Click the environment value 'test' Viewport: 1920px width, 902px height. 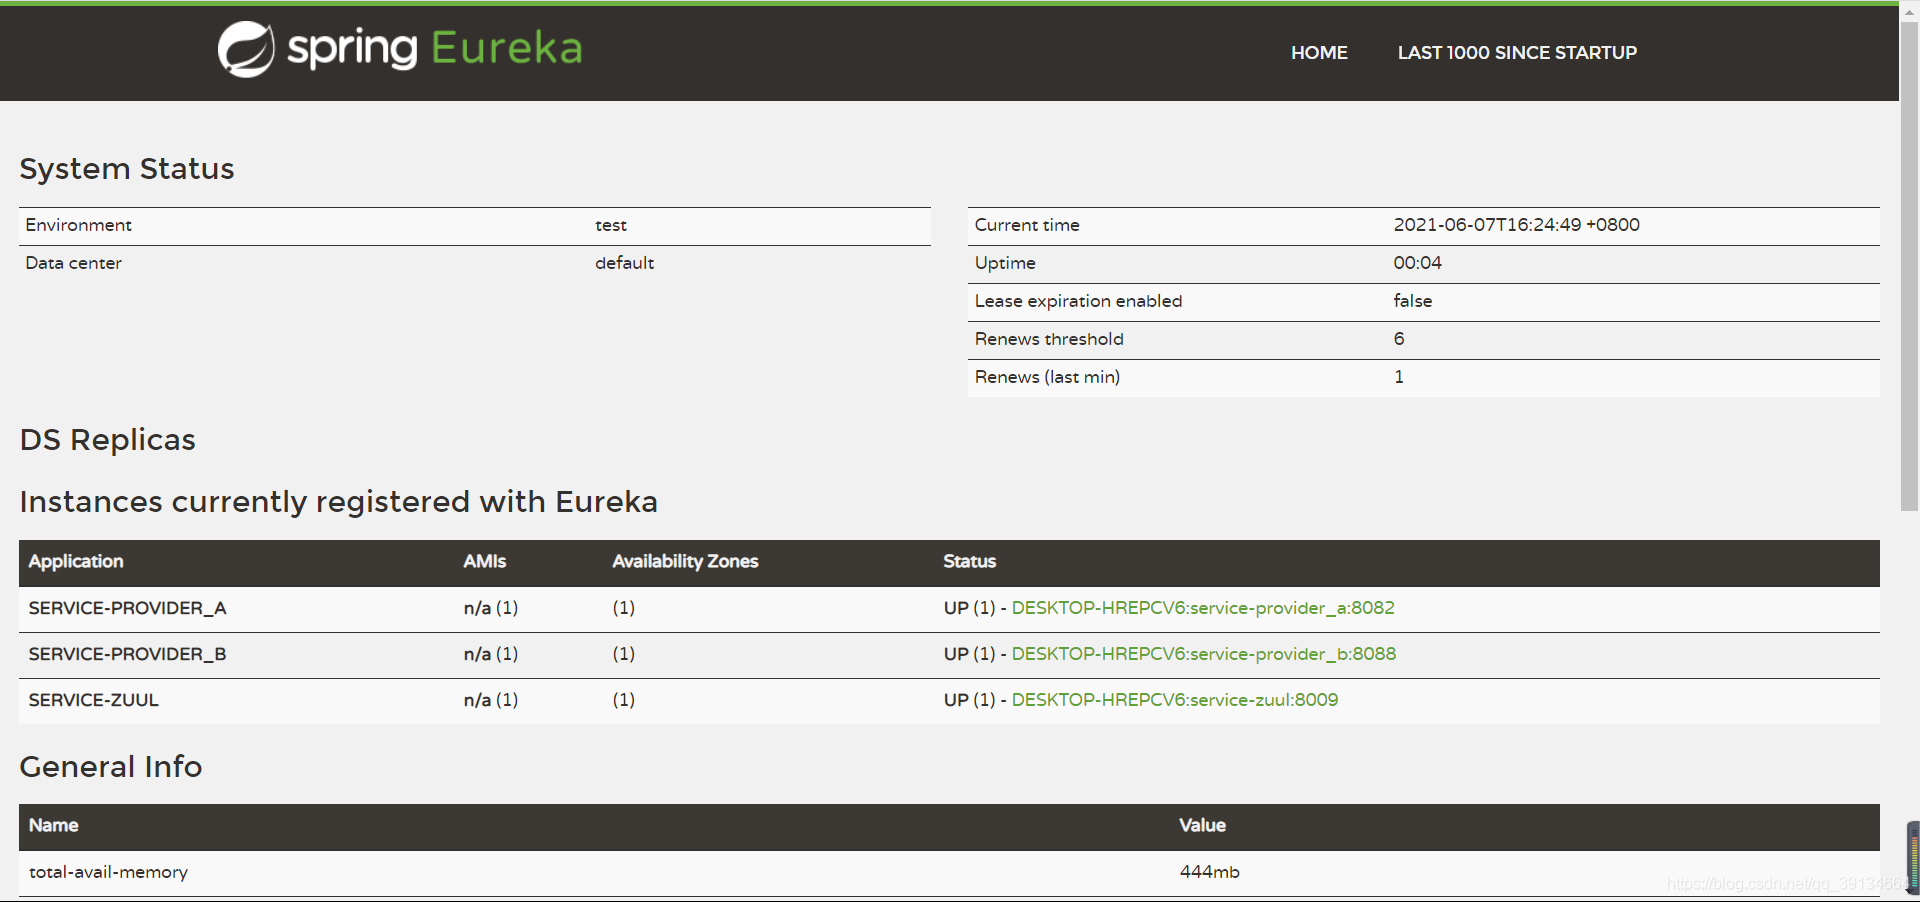click(x=611, y=225)
